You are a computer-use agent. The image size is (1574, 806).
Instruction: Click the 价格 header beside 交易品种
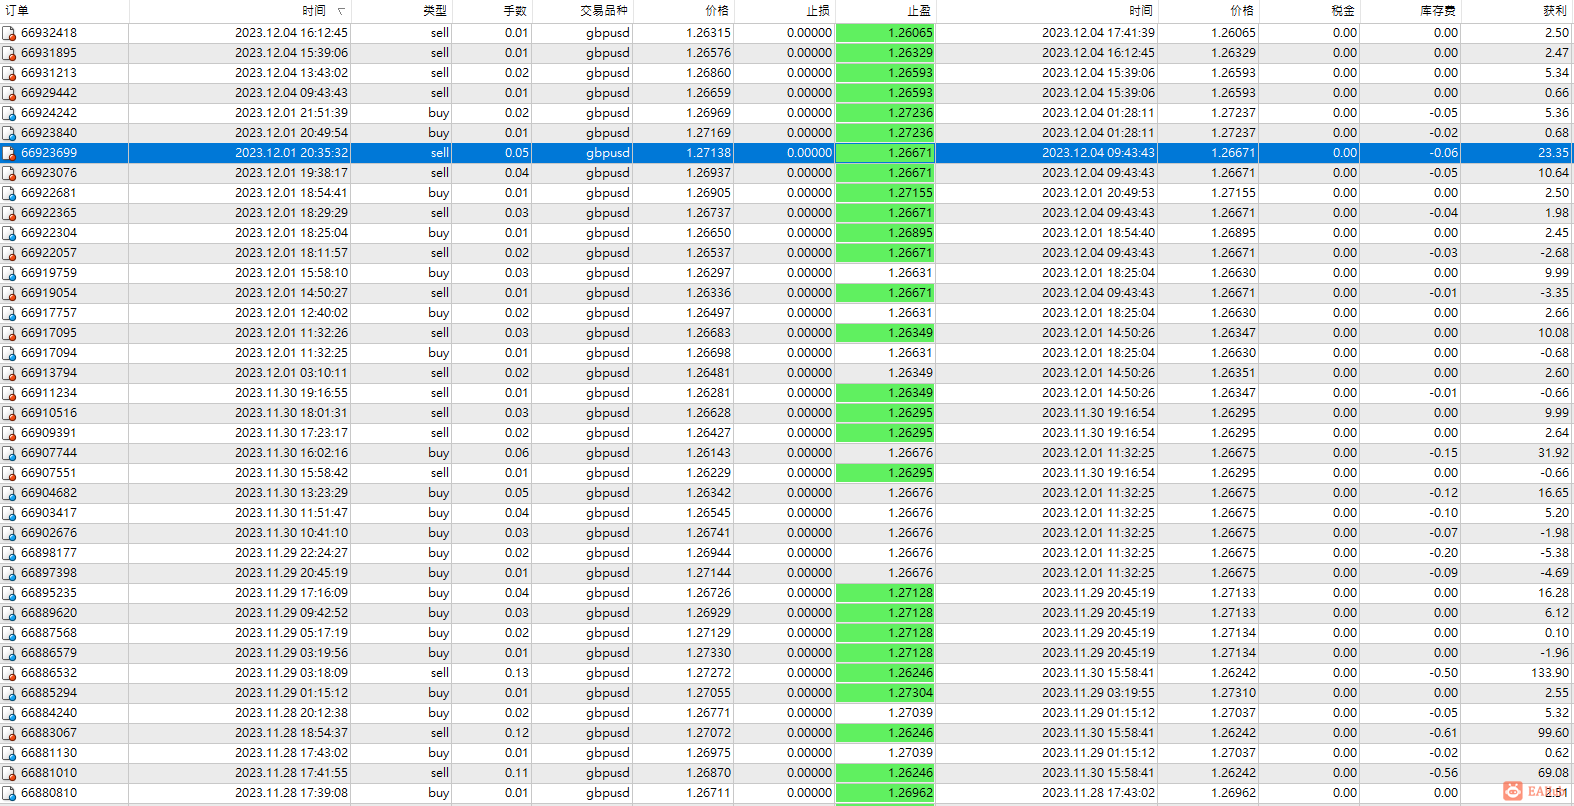[x=717, y=11]
